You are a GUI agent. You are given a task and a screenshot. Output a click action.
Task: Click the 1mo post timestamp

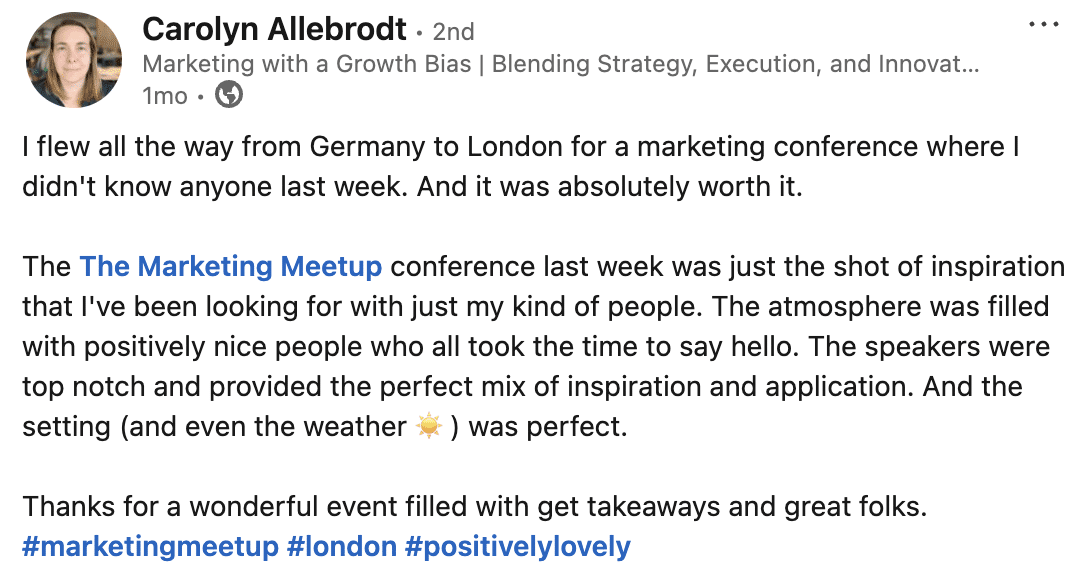click(165, 95)
